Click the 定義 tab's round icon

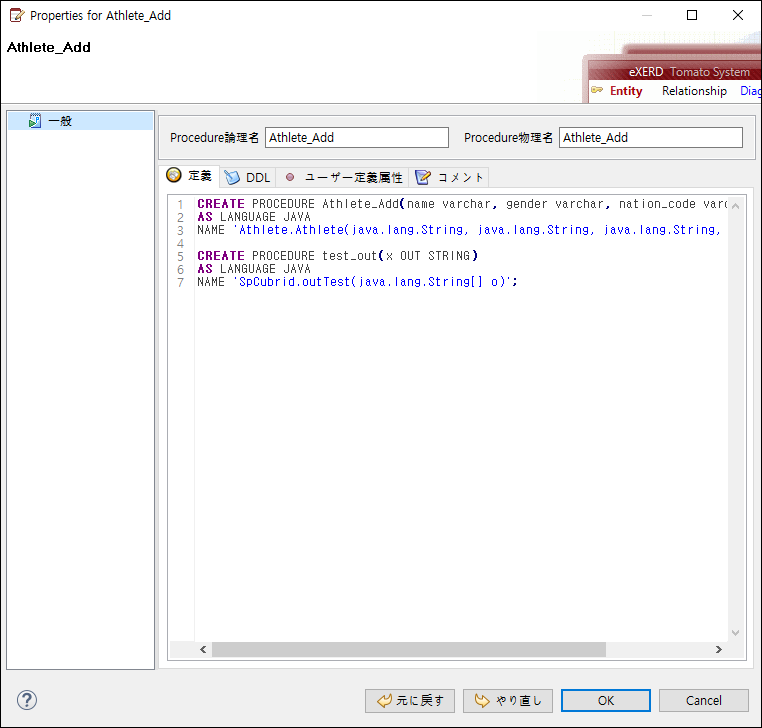[x=173, y=175]
